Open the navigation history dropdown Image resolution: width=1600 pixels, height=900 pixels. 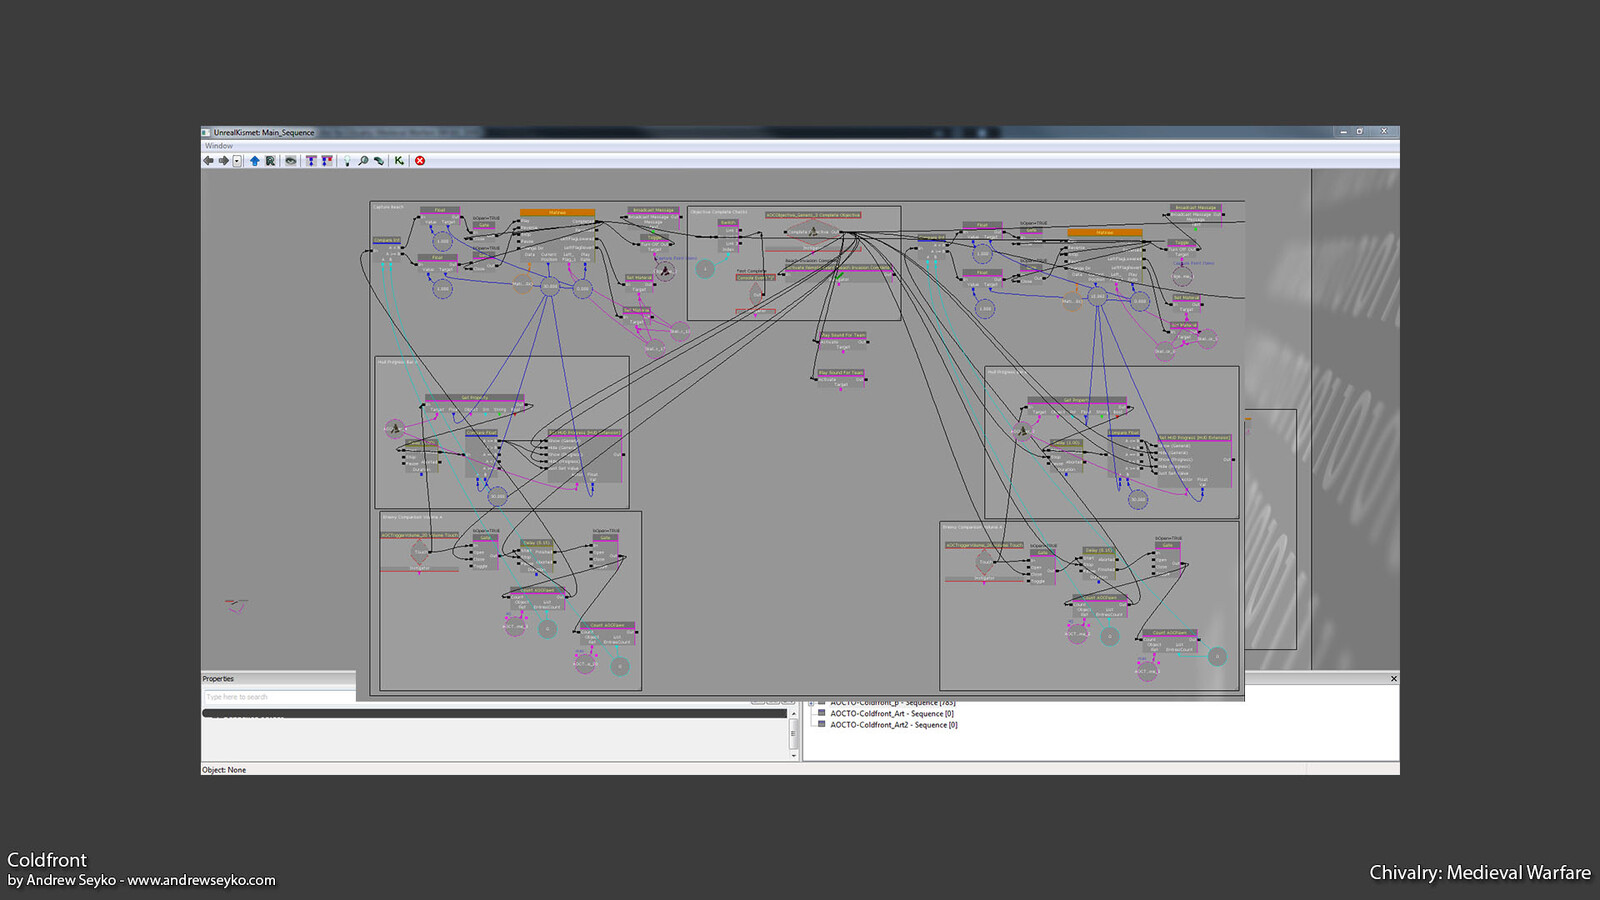pos(237,160)
